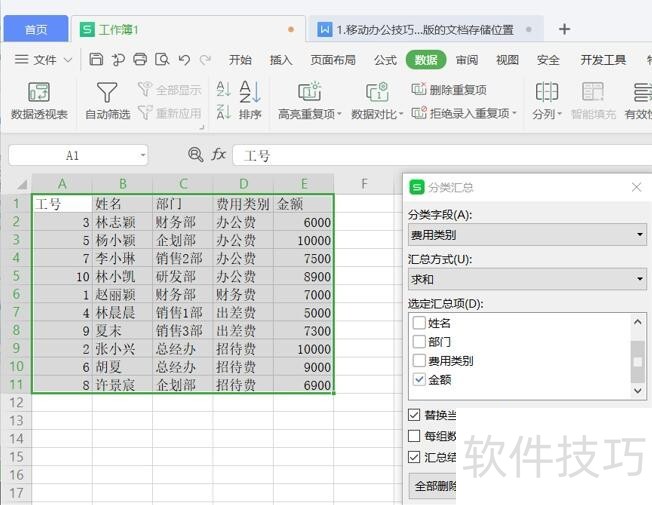Click 高亮重复项 highlight duplicates
The height and width of the screenshot is (505, 652).
[309, 101]
